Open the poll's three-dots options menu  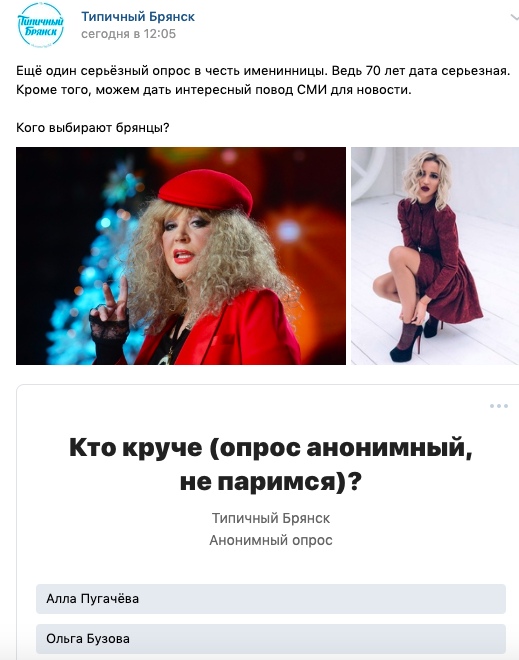coord(499,406)
